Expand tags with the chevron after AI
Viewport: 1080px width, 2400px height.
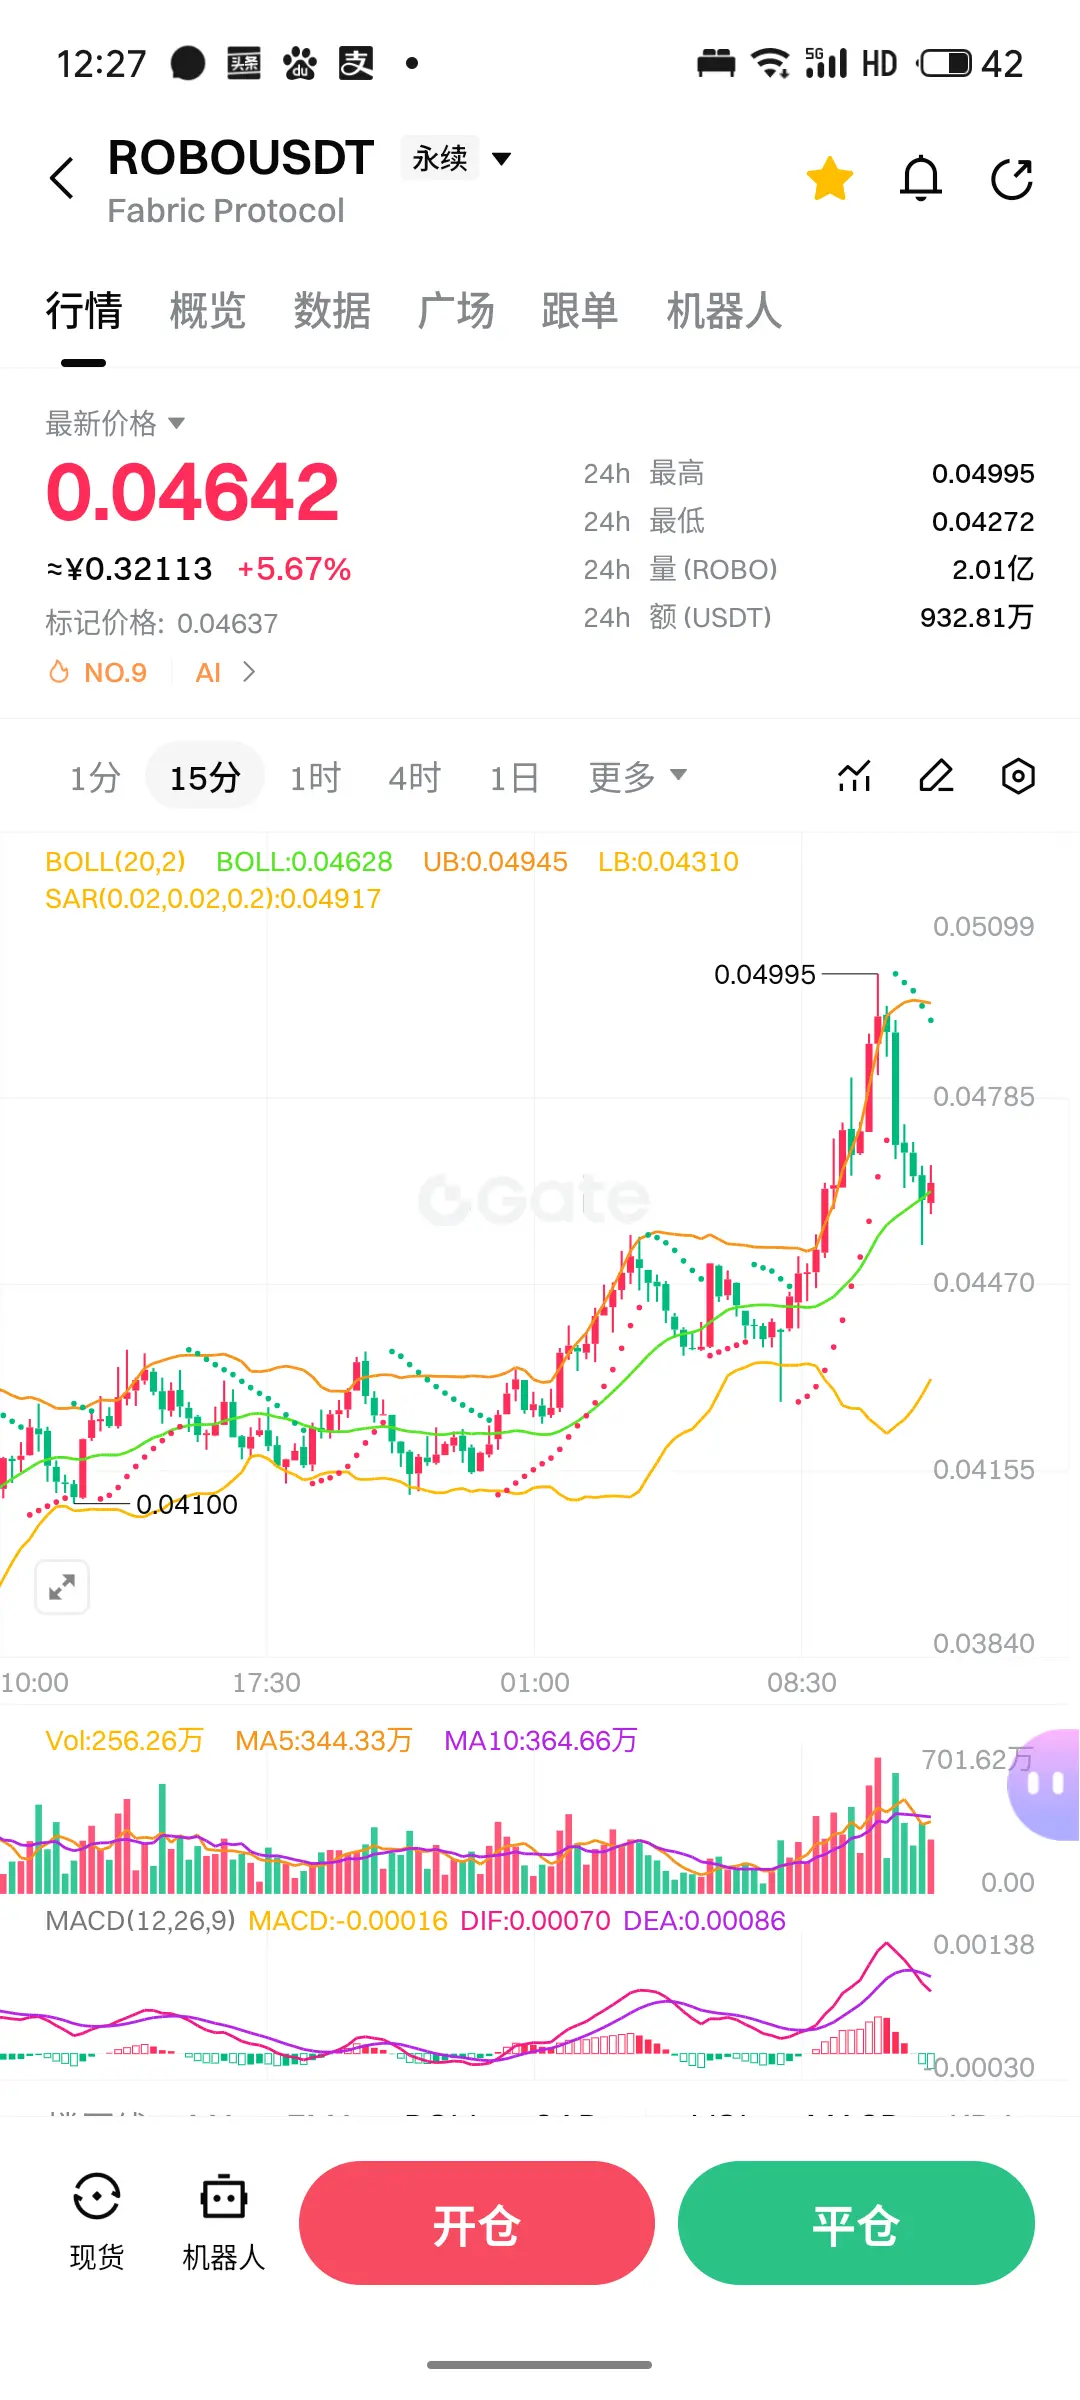pos(250,672)
